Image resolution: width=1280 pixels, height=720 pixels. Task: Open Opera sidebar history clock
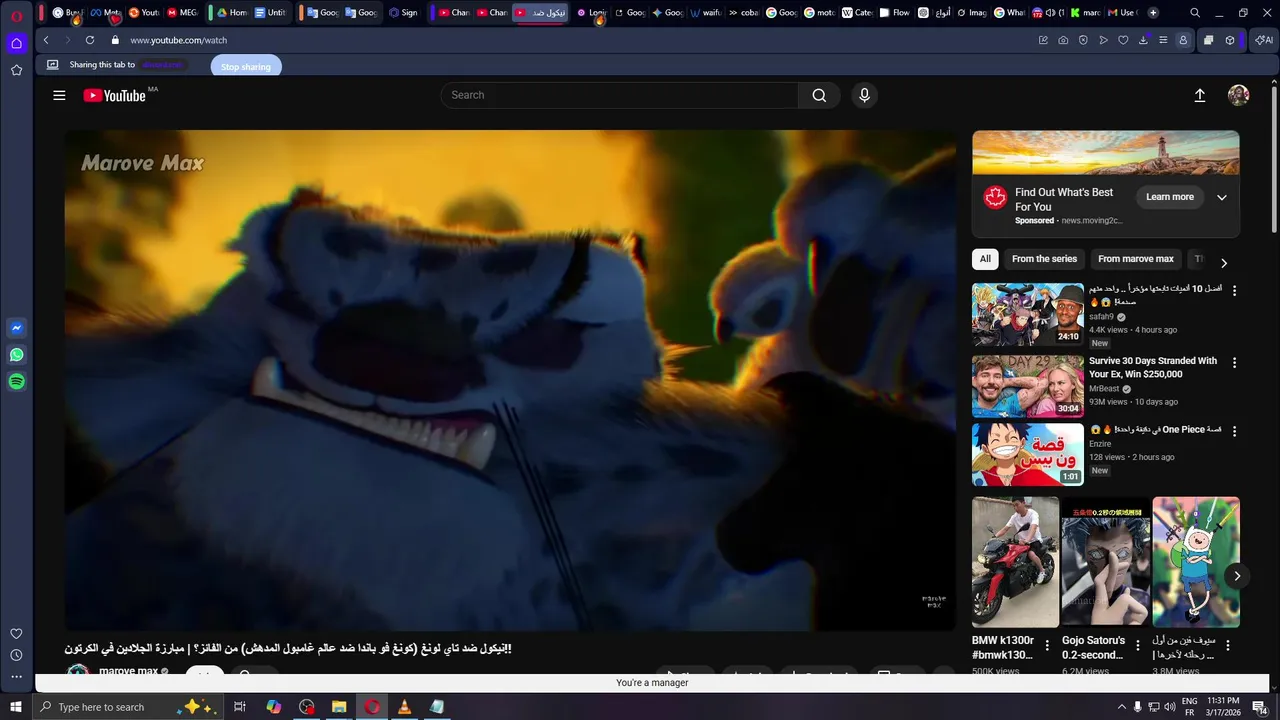pyautogui.click(x=16, y=655)
